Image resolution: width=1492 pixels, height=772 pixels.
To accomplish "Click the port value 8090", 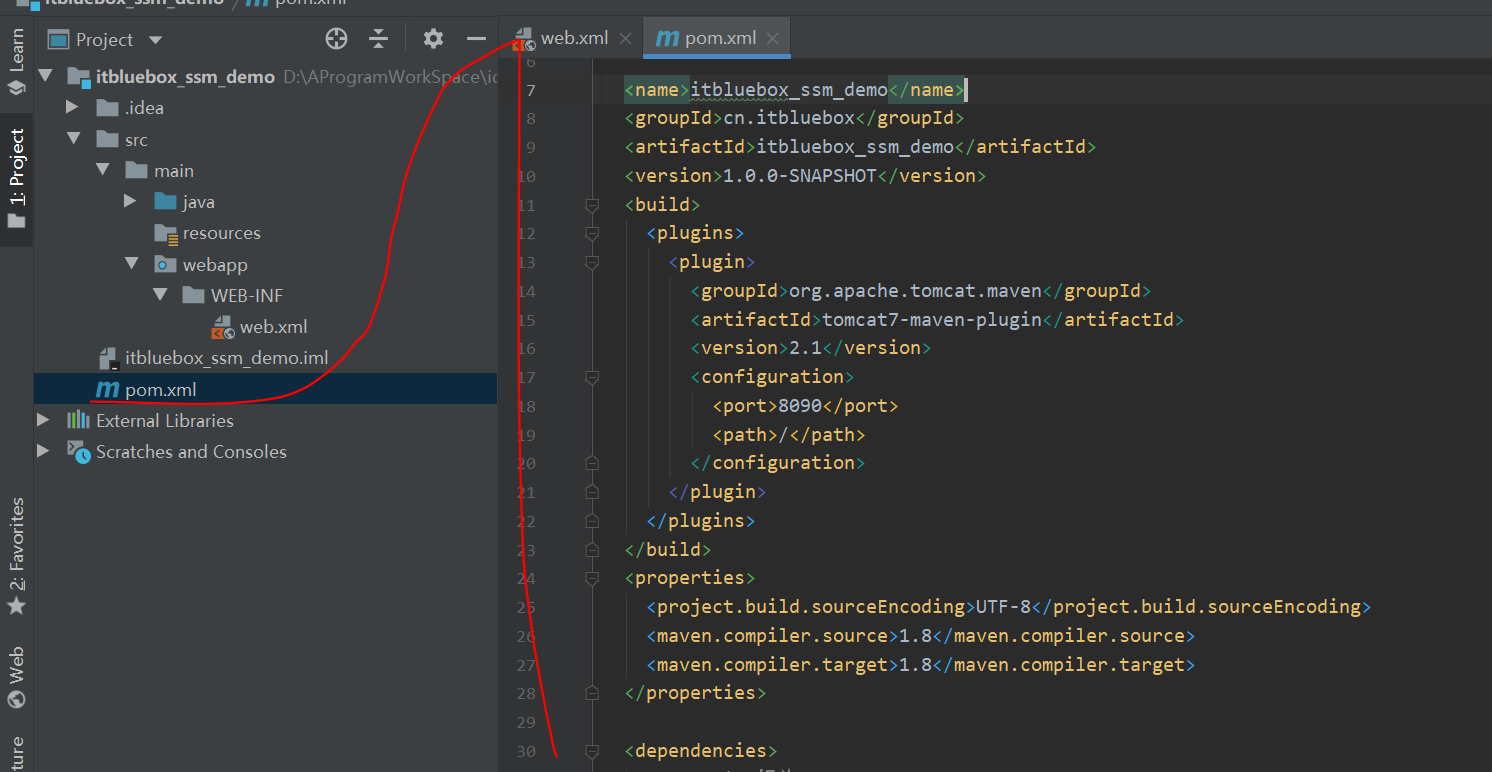I will point(800,406).
